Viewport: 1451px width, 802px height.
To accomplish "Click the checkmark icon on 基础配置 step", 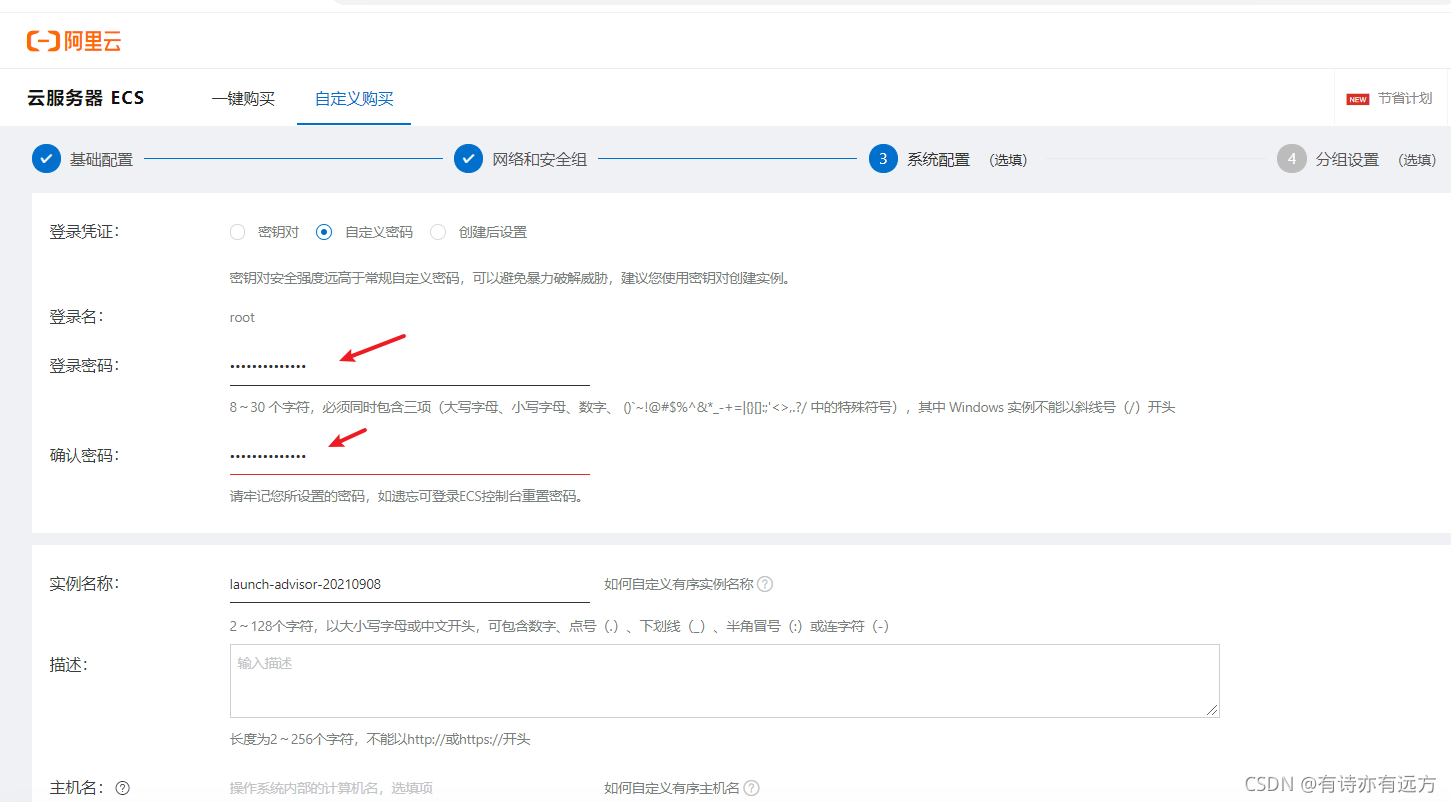I will [x=46, y=158].
